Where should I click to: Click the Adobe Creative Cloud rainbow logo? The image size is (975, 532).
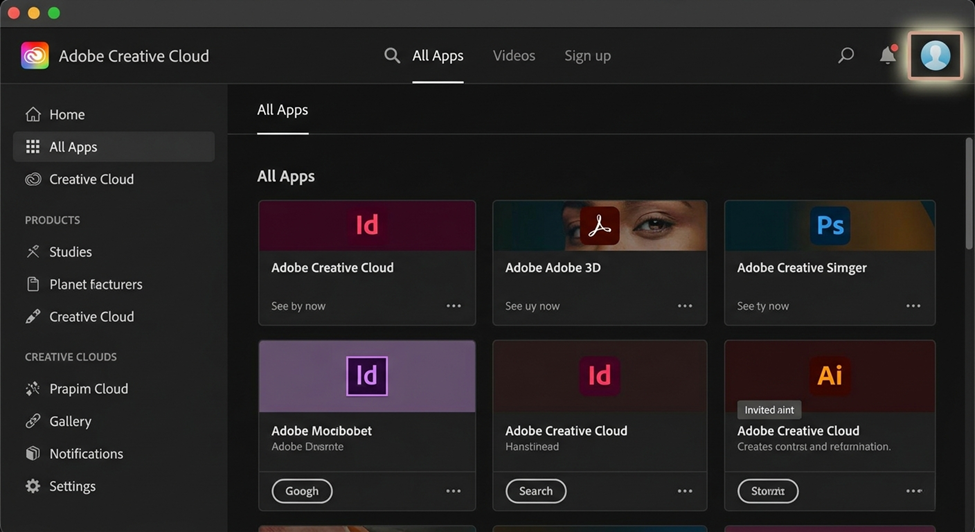(35, 56)
